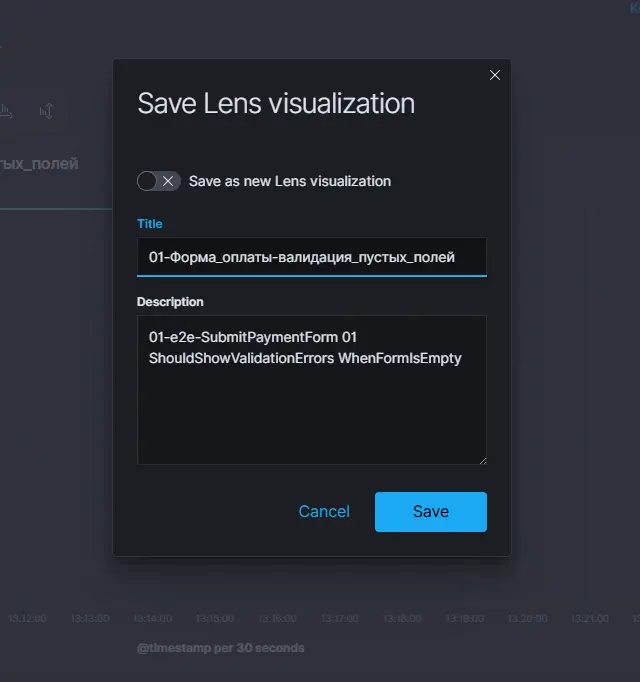Click the background panel title ending 'тых_полей'

[40, 163]
